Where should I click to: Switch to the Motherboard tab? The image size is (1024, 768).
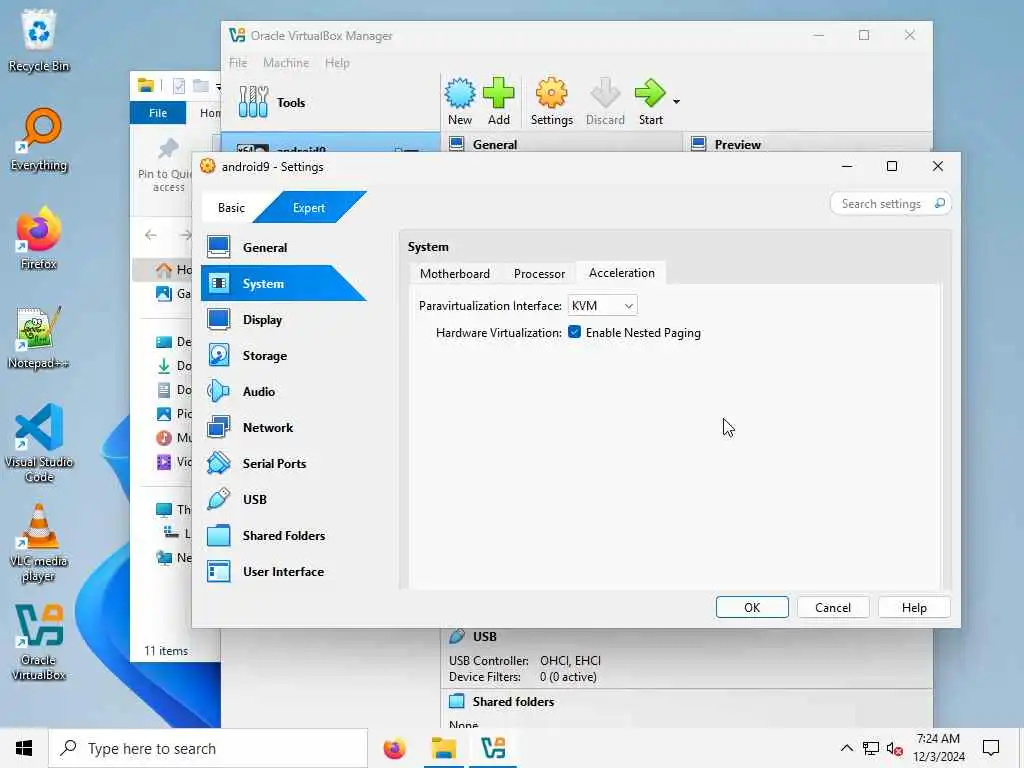[455, 274]
